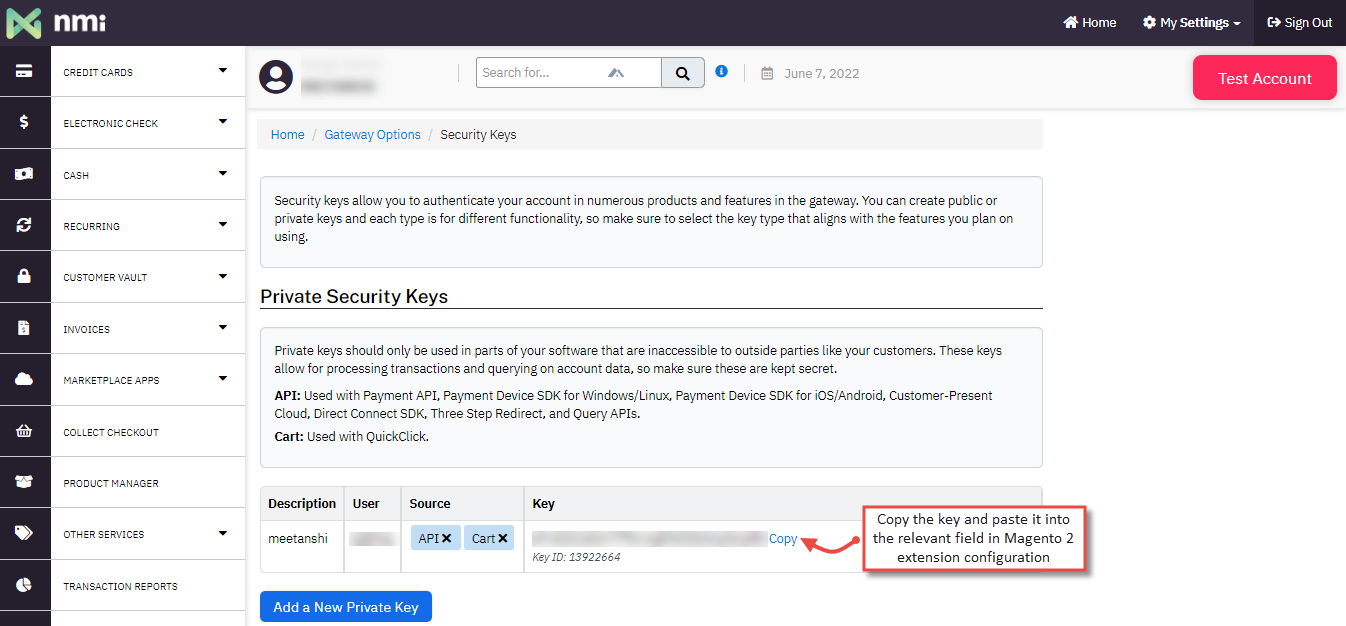Viewport: 1346px width, 626px height.
Task: Open Gateway Options from the breadcrumb
Action: pyautogui.click(x=372, y=133)
